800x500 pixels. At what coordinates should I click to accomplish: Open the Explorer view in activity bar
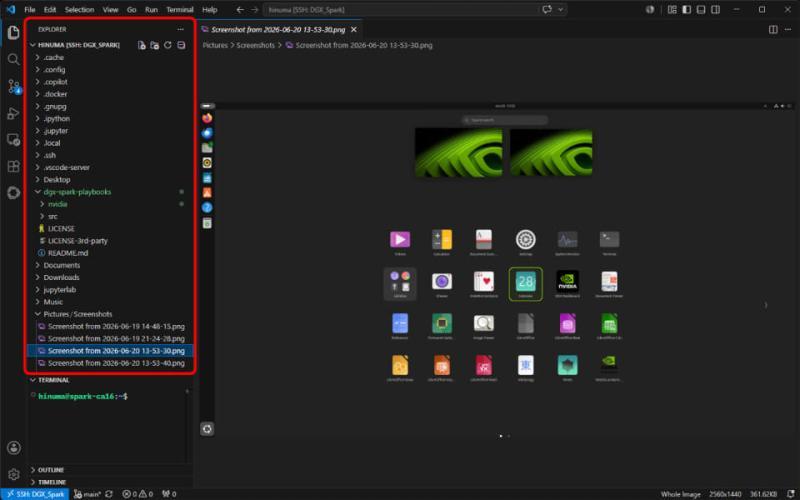14,32
